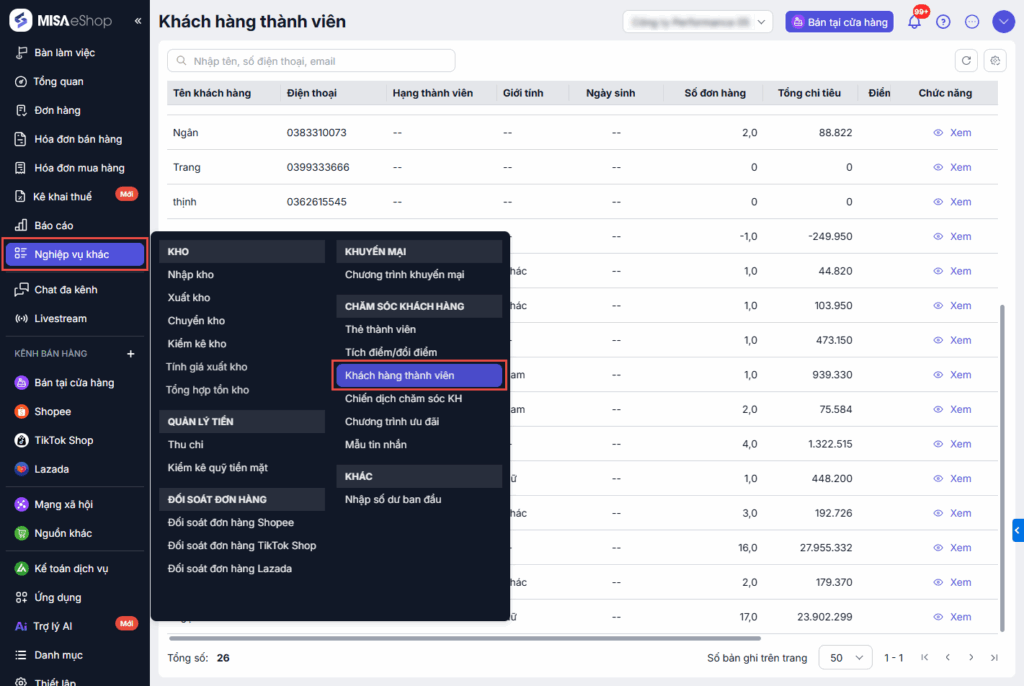Open user avatar menu
The width and height of the screenshot is (1024, 686).
1003,22
